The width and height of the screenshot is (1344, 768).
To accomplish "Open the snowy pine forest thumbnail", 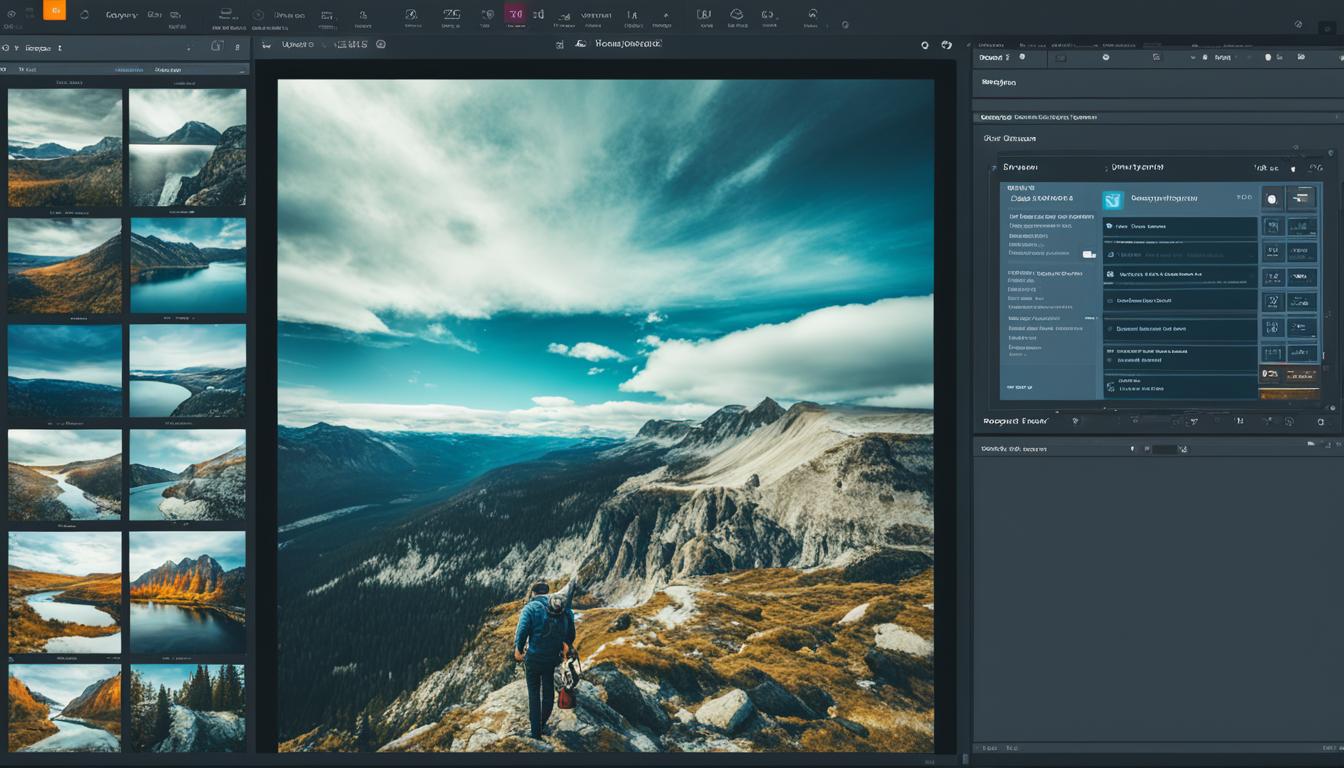I will (x=187, y=709).
